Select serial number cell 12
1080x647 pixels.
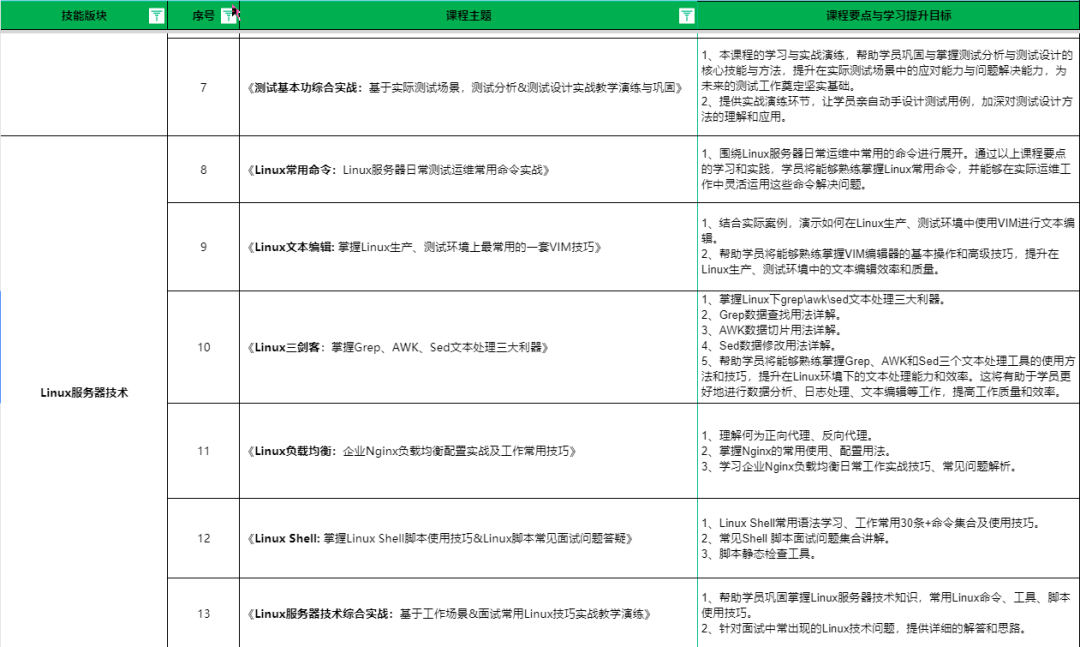[204, 538]
